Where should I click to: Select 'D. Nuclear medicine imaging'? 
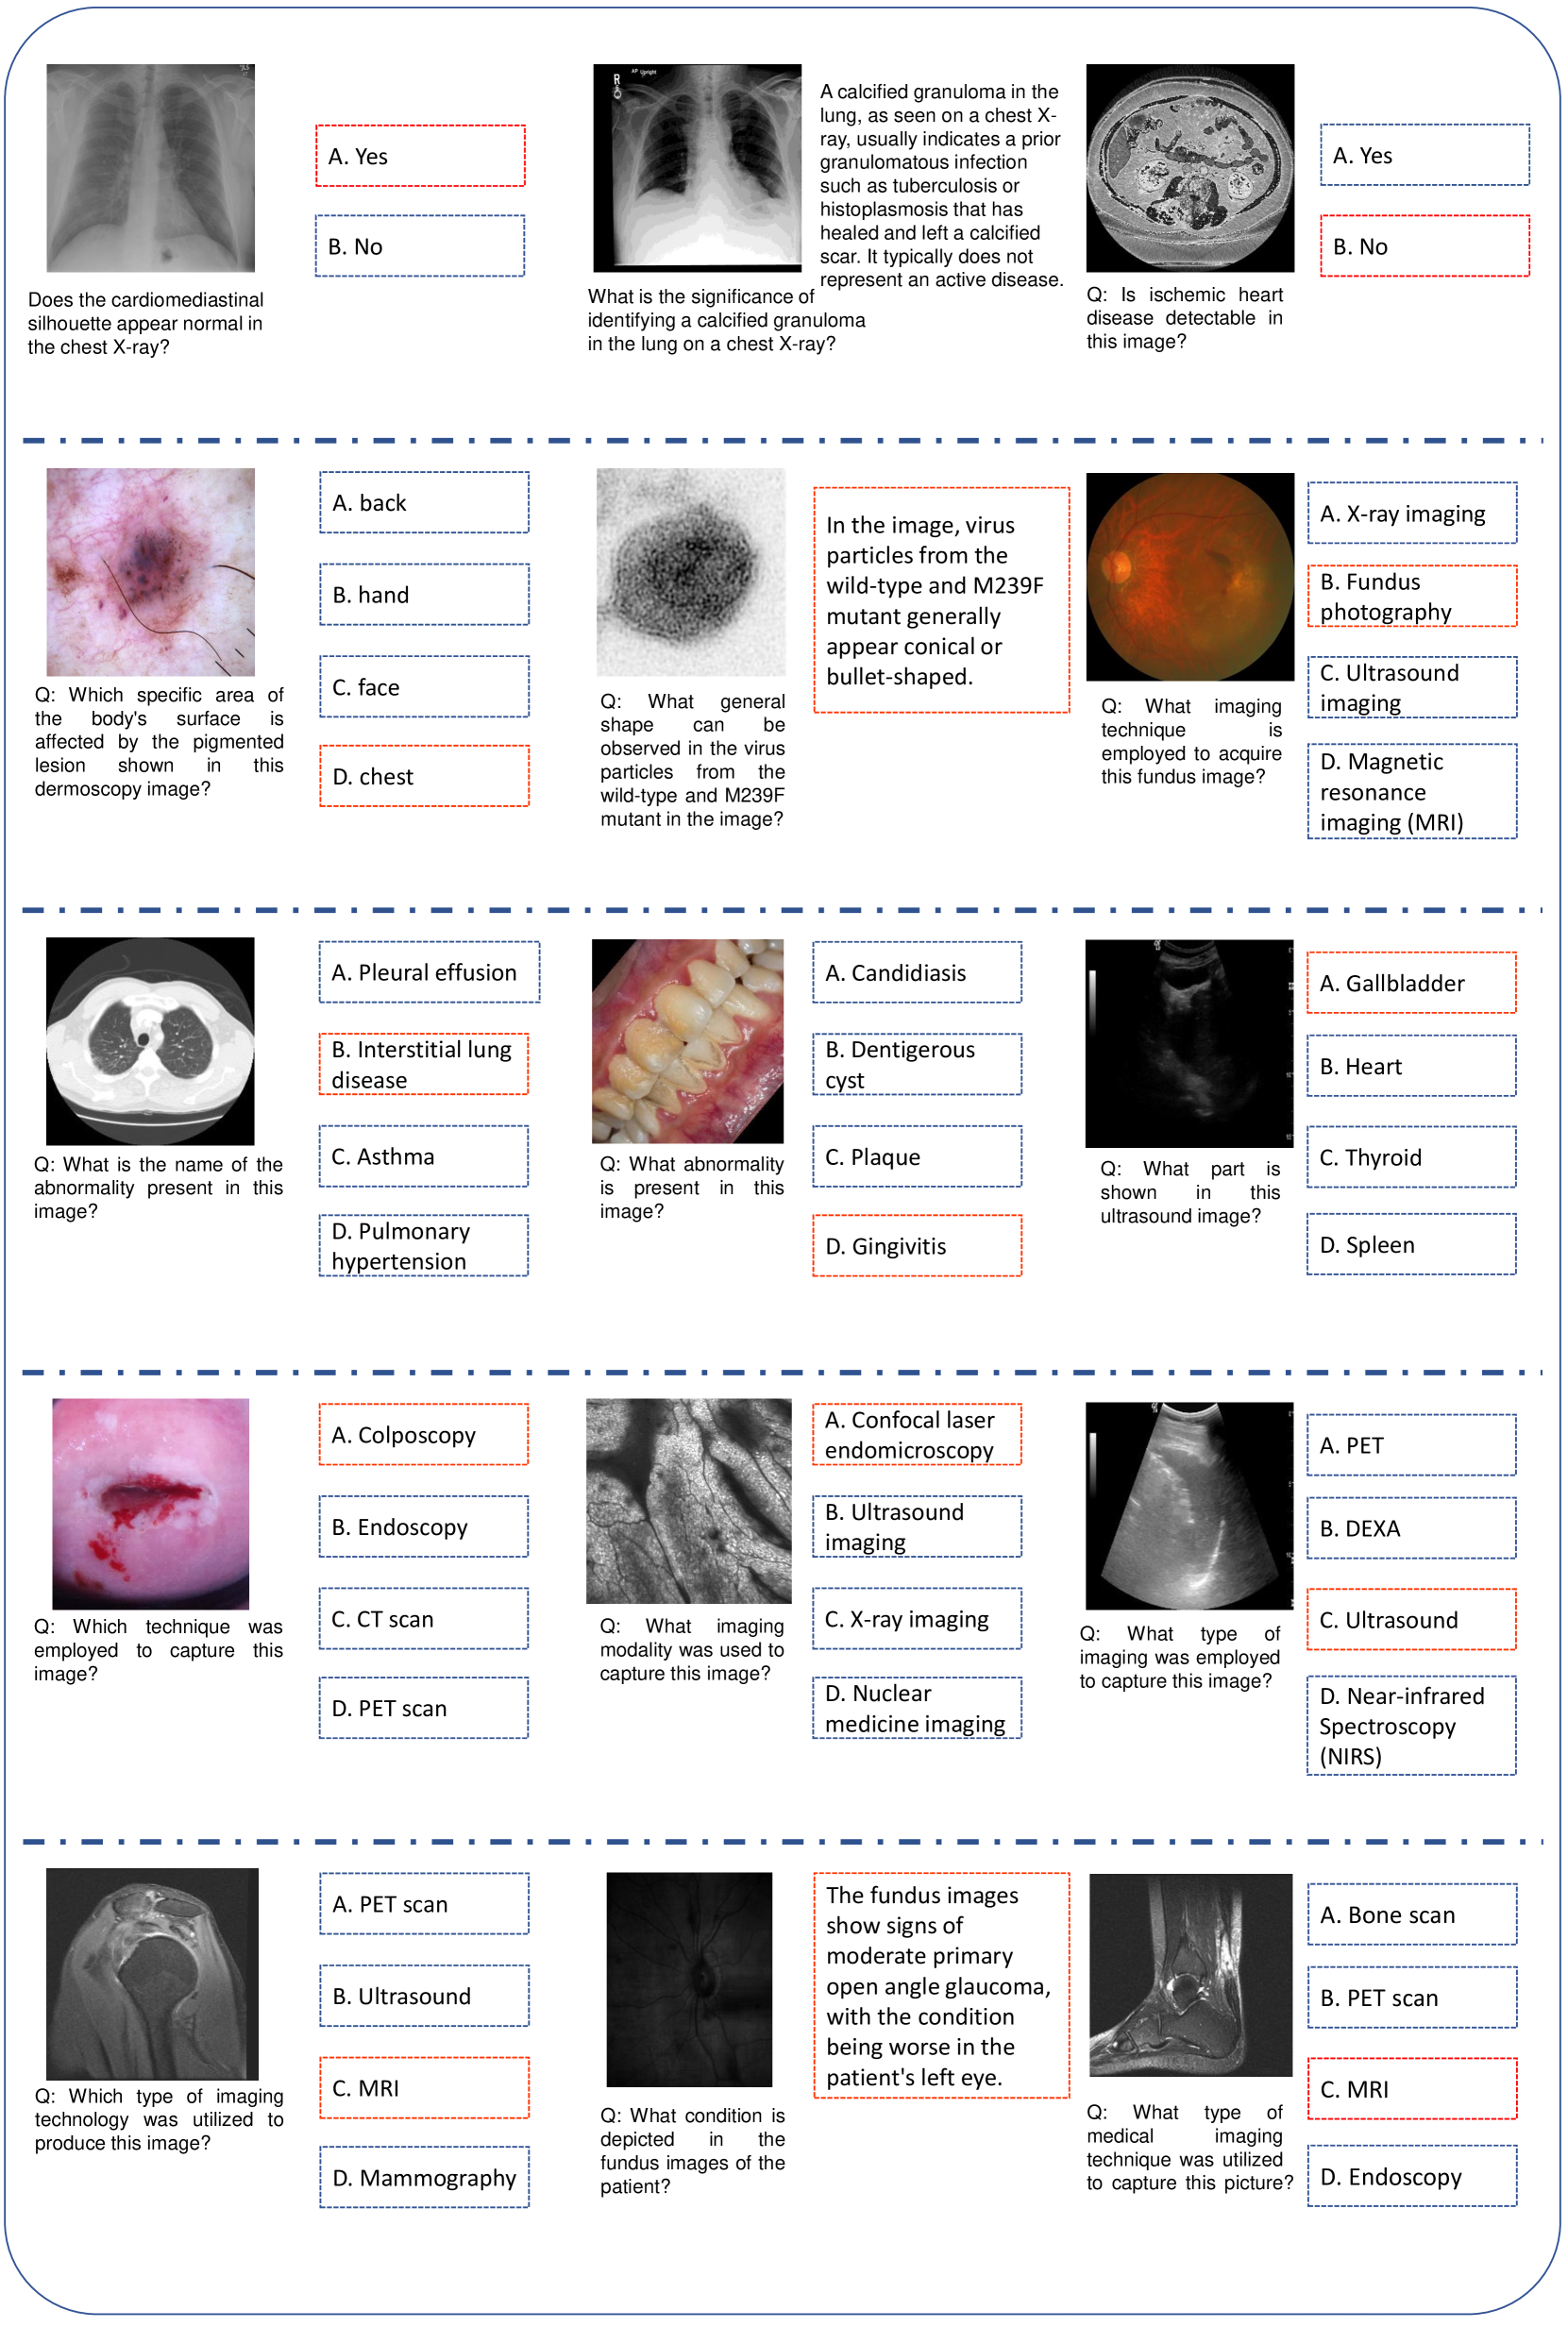[x=917, y=1708]
